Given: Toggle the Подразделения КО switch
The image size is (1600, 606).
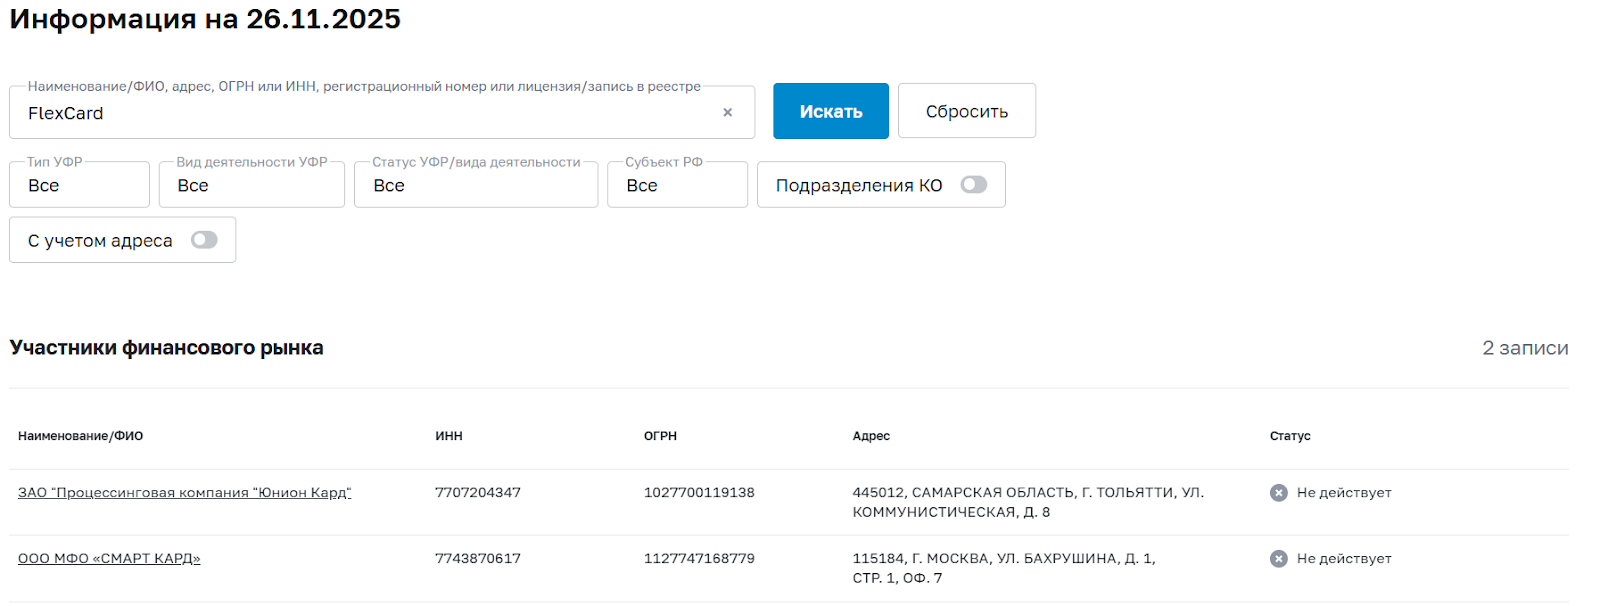Looking at the screenshot, I should point(973,185).
